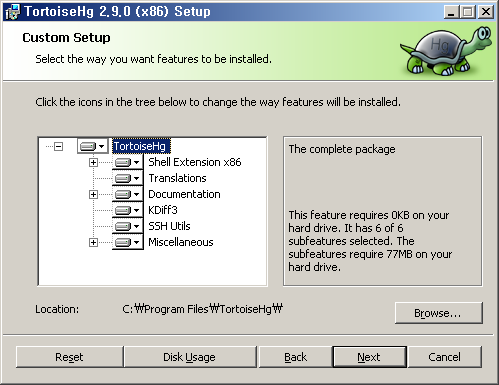
Task: Select the KDiff3 feature label
Action: pos(163,210)
